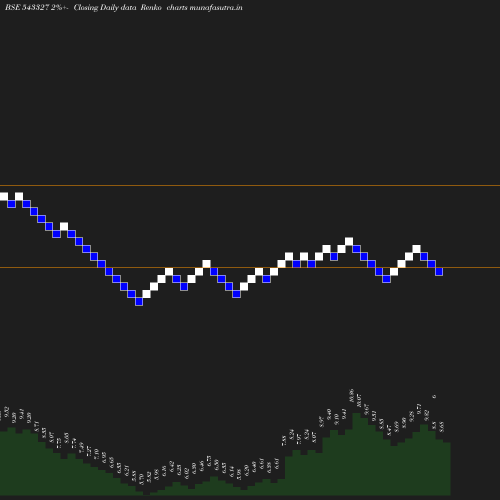Screen dimensions: 500x500
Task: Click the word 'Renko' in the header
Action: click(x=151, y=8)
